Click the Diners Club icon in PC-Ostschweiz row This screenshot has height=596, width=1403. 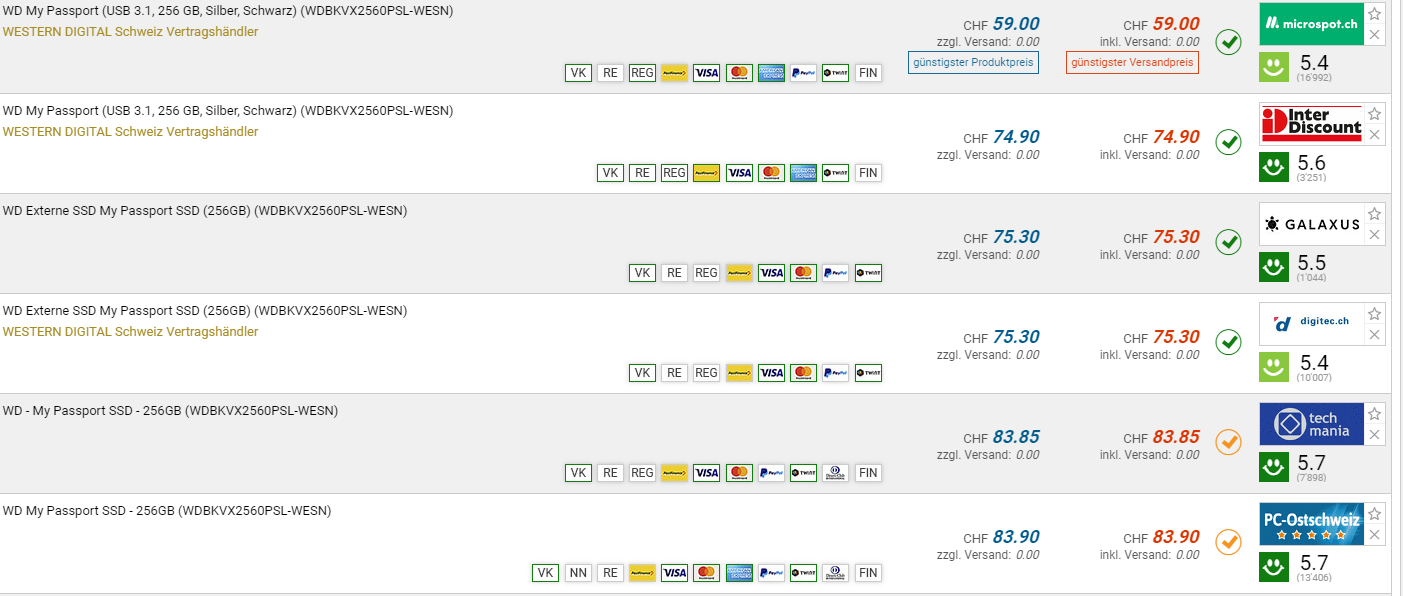pos(836,573)
